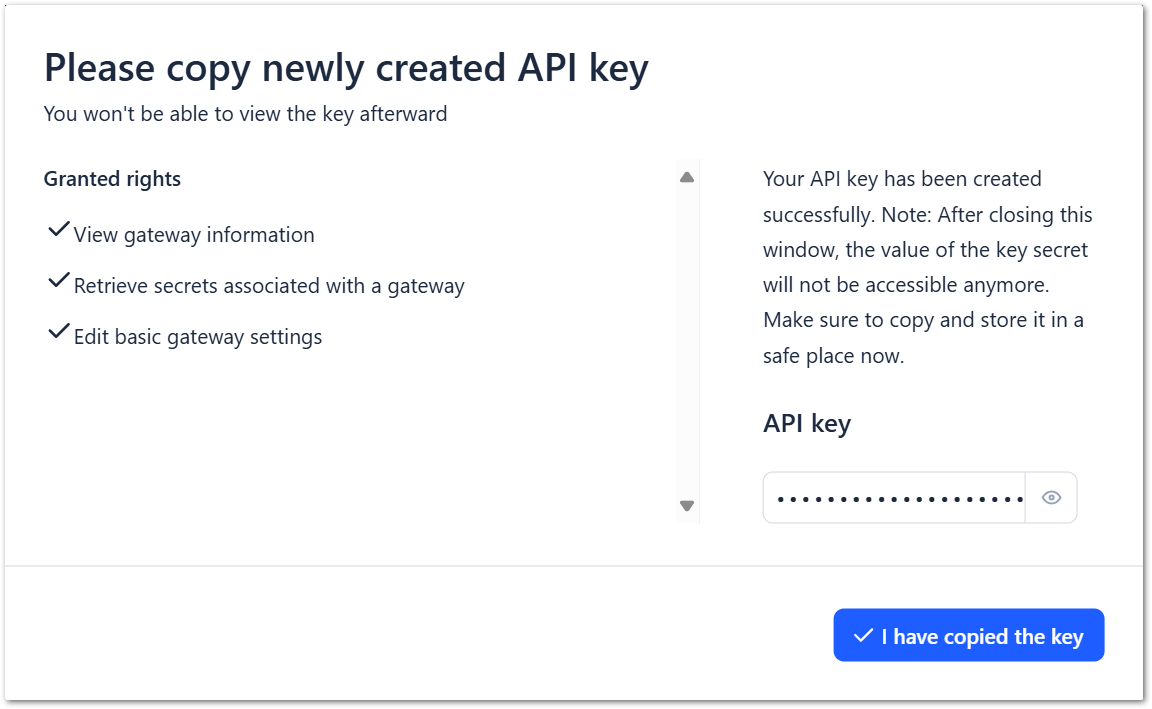Screen dimensions: 1152x709
Task: Click the scrollbar down arrow in rights list
Action: [687, 506]
